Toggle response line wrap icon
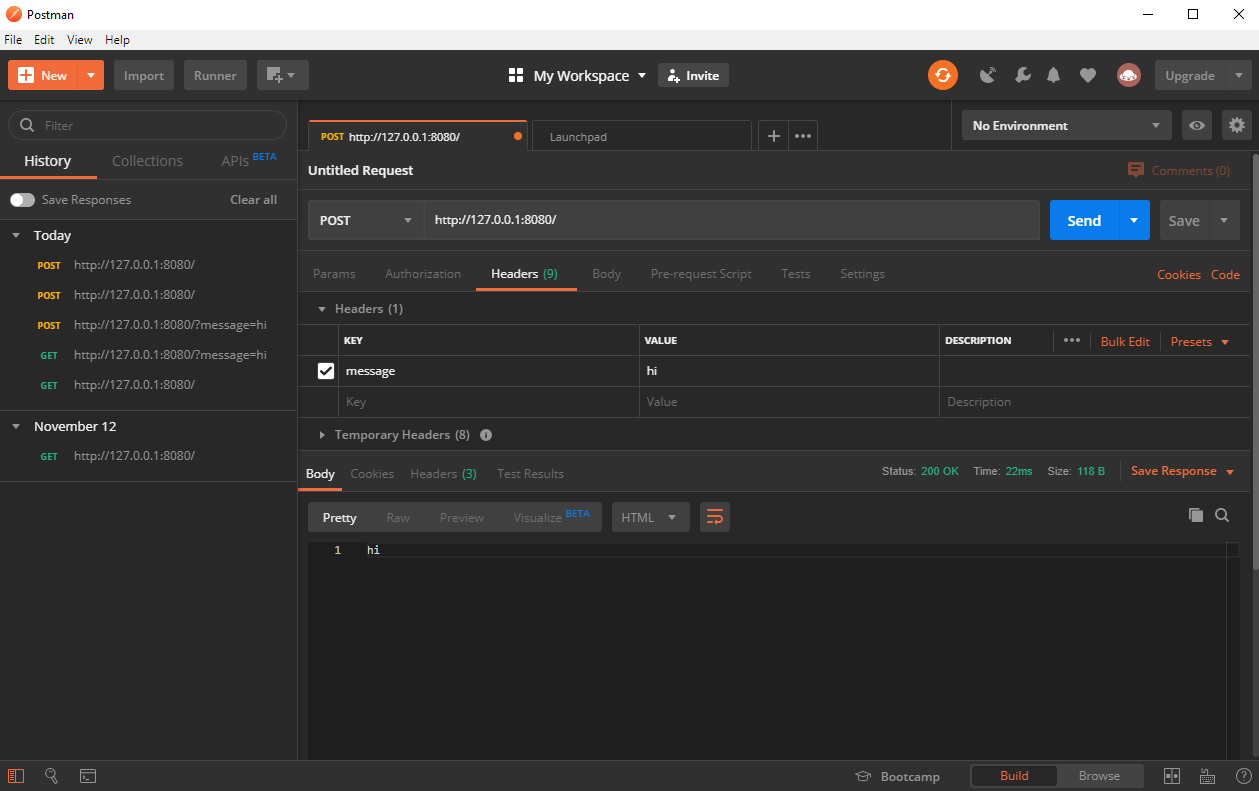 click(x=715, y=517)
